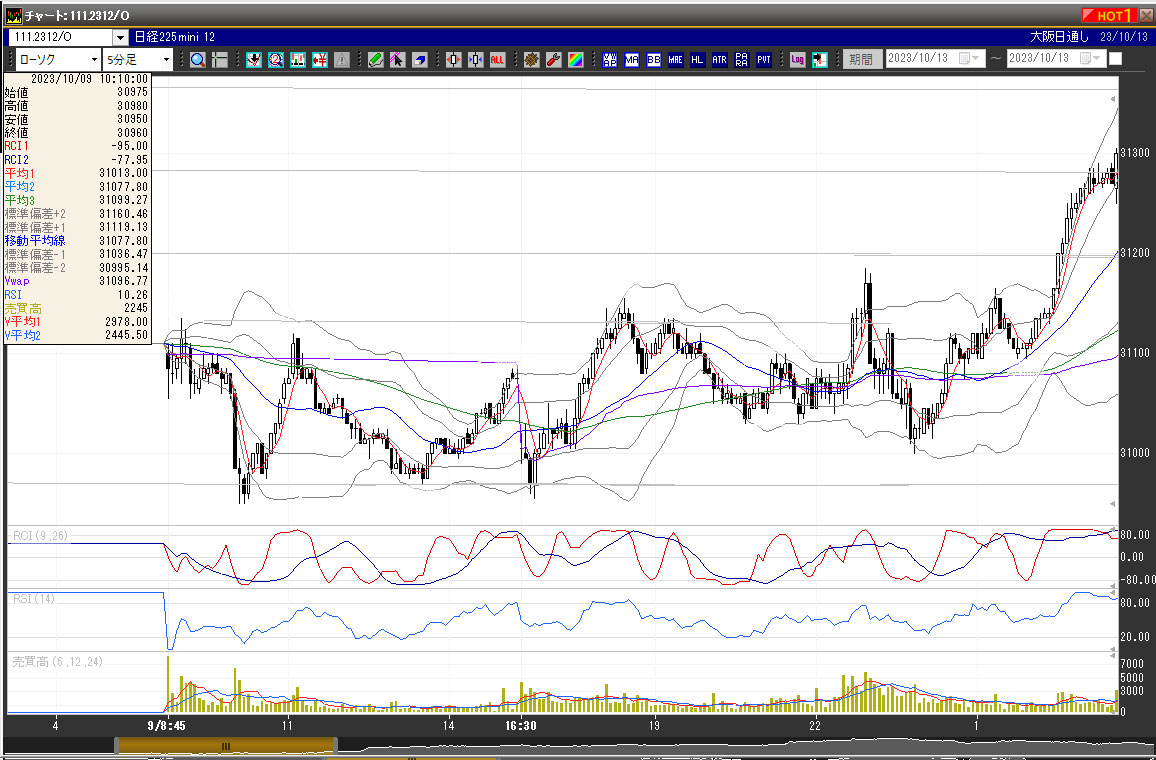Click the 31300 price axis label

point(1135,153)
